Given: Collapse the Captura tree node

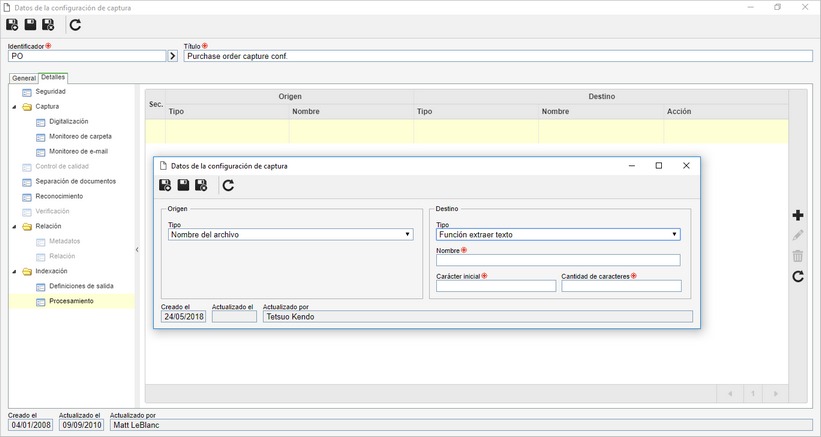Looking at the screenshot, I should pos(14,107).
